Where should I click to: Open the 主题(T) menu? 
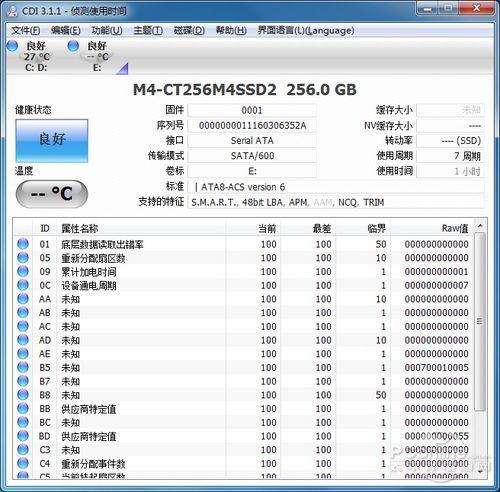pos(148,31)
